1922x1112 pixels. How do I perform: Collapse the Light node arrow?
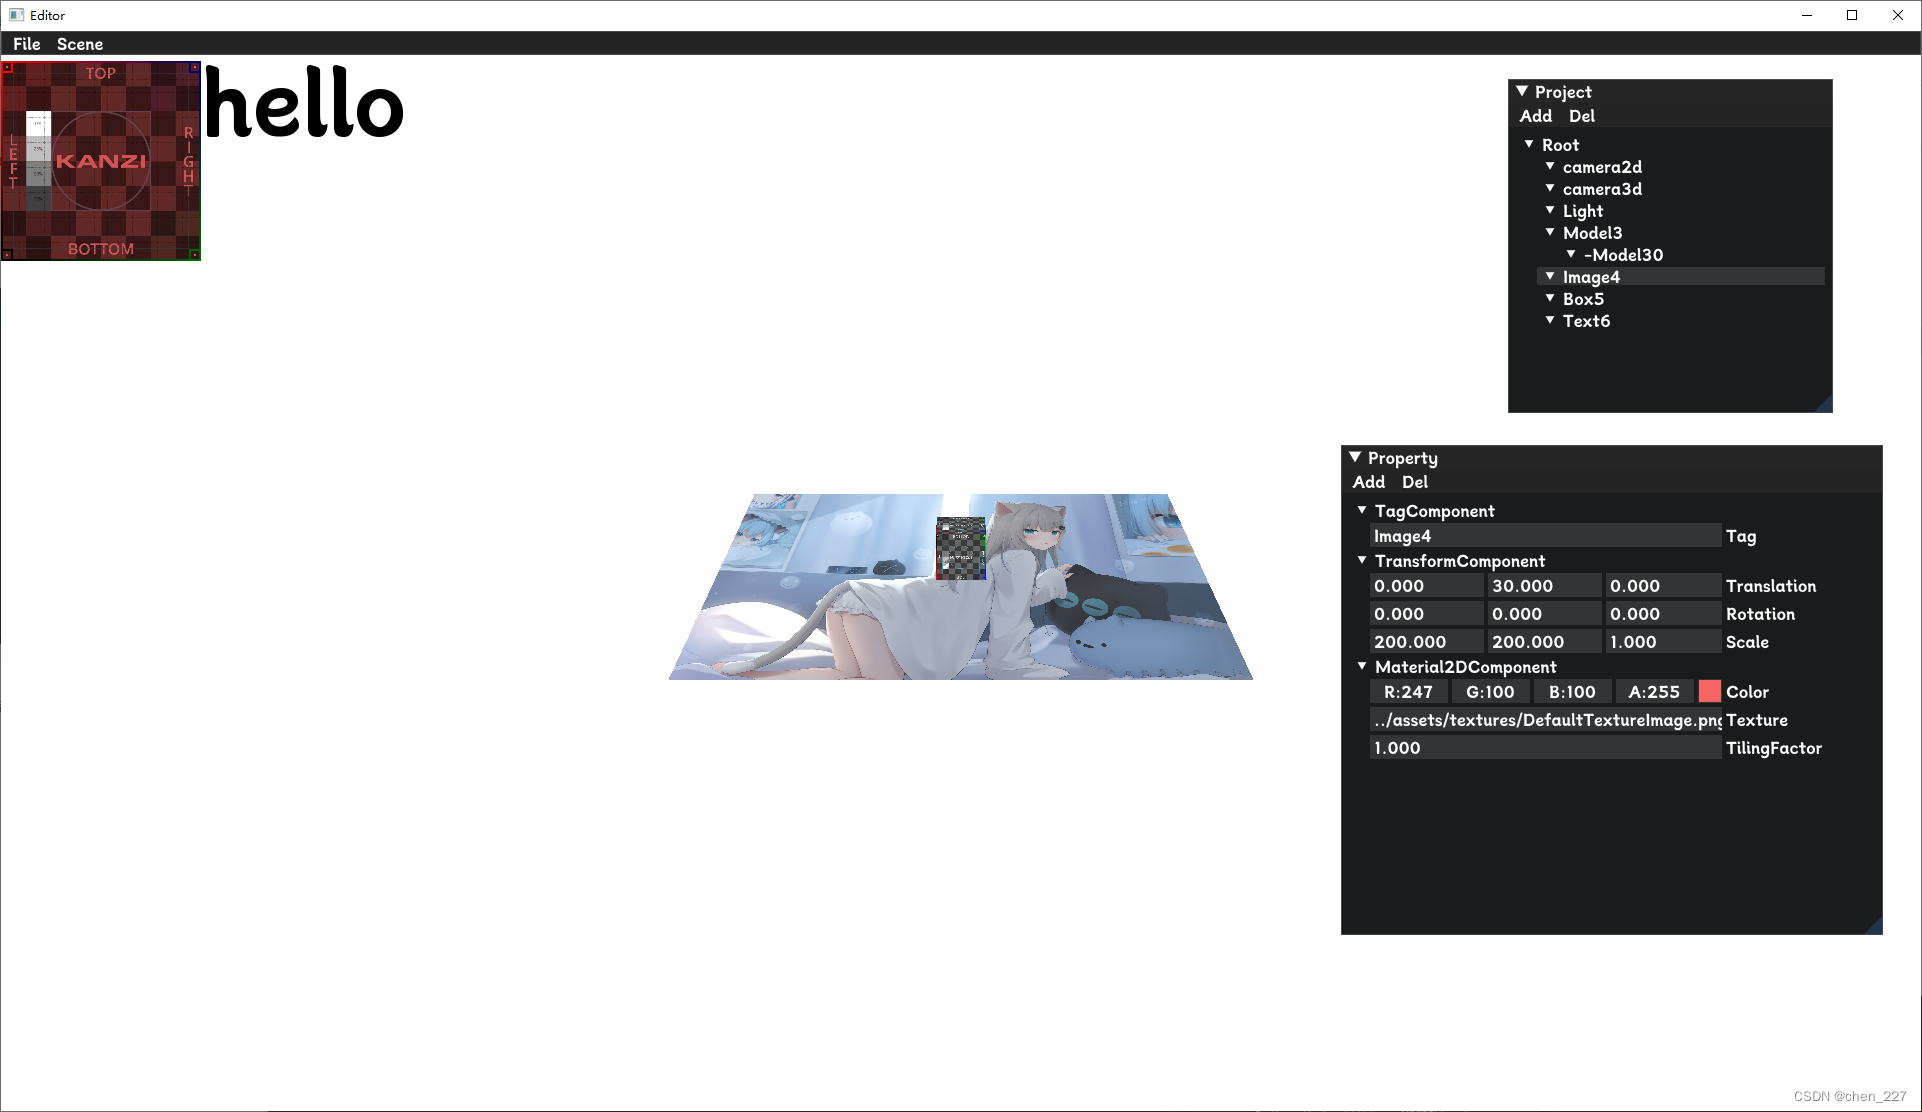1550,210
